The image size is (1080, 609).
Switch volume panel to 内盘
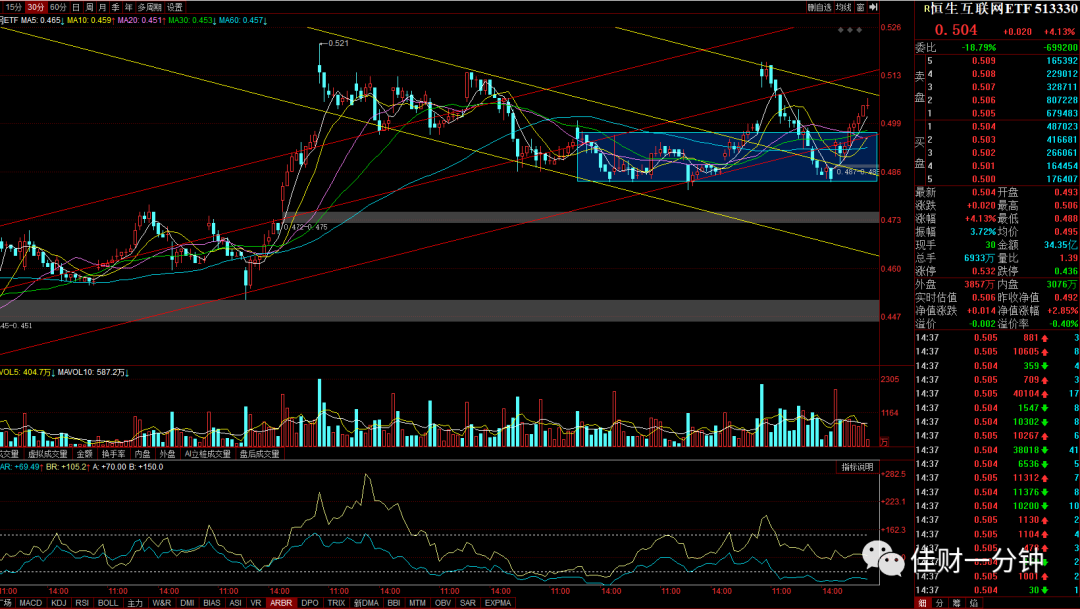tap(143, 454)
